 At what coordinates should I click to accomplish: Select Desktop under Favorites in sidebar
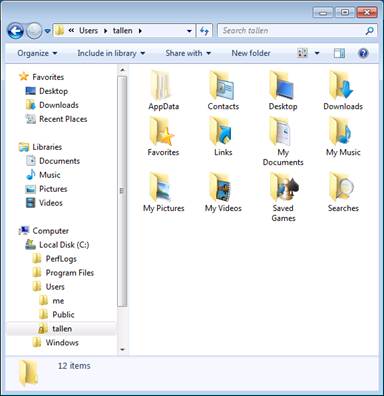47,91
